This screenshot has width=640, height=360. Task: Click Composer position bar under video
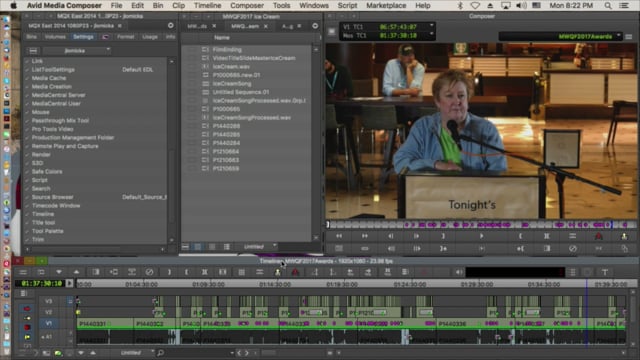[x=482, y=224]
